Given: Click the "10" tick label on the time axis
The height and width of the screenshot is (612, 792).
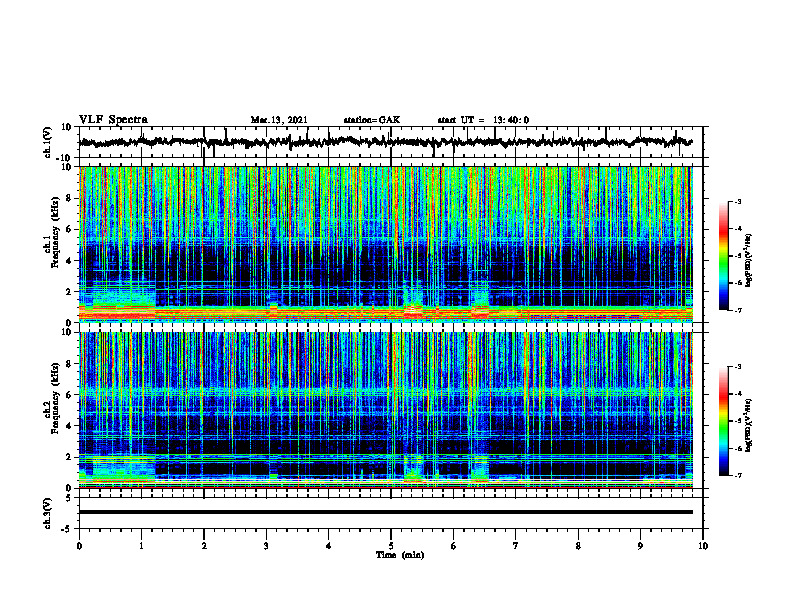Looking at the screenshot, I should (x=703, y=546).
